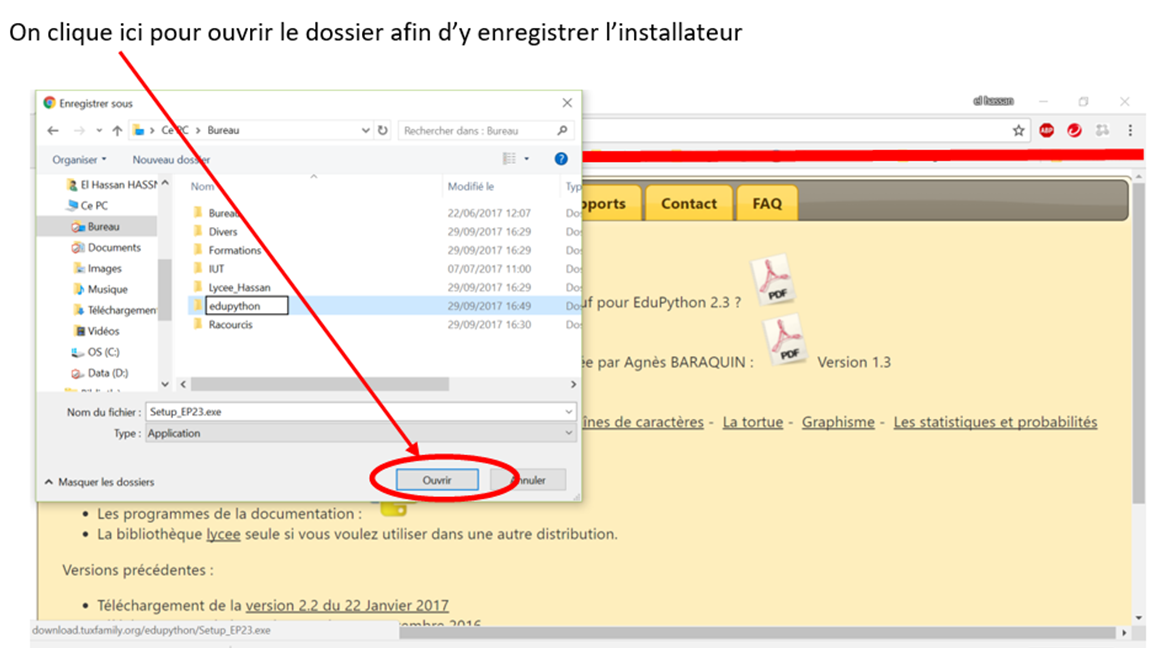Bookmark this page with the star icon

(x=1018, y=130)
